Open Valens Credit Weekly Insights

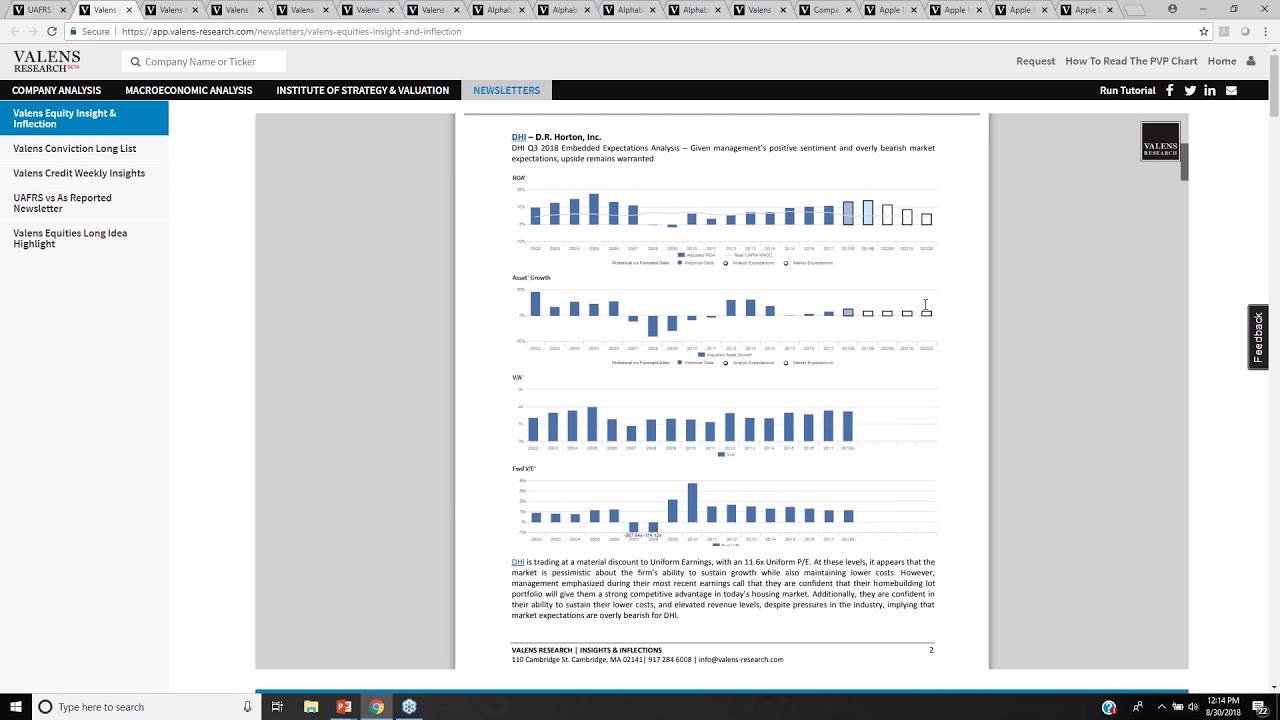[x=79, y=173]
